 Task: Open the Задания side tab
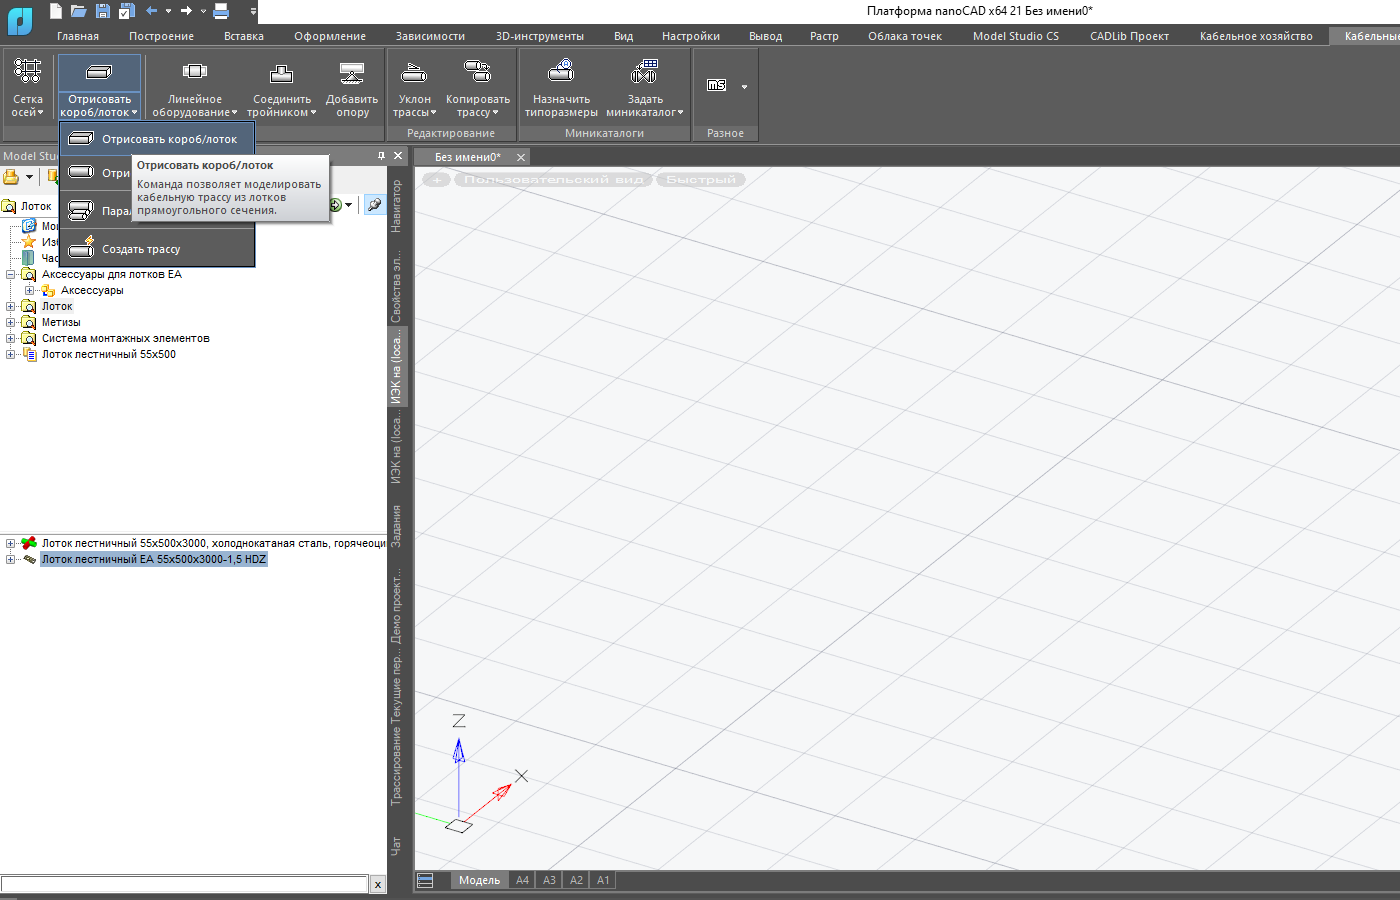397,526
